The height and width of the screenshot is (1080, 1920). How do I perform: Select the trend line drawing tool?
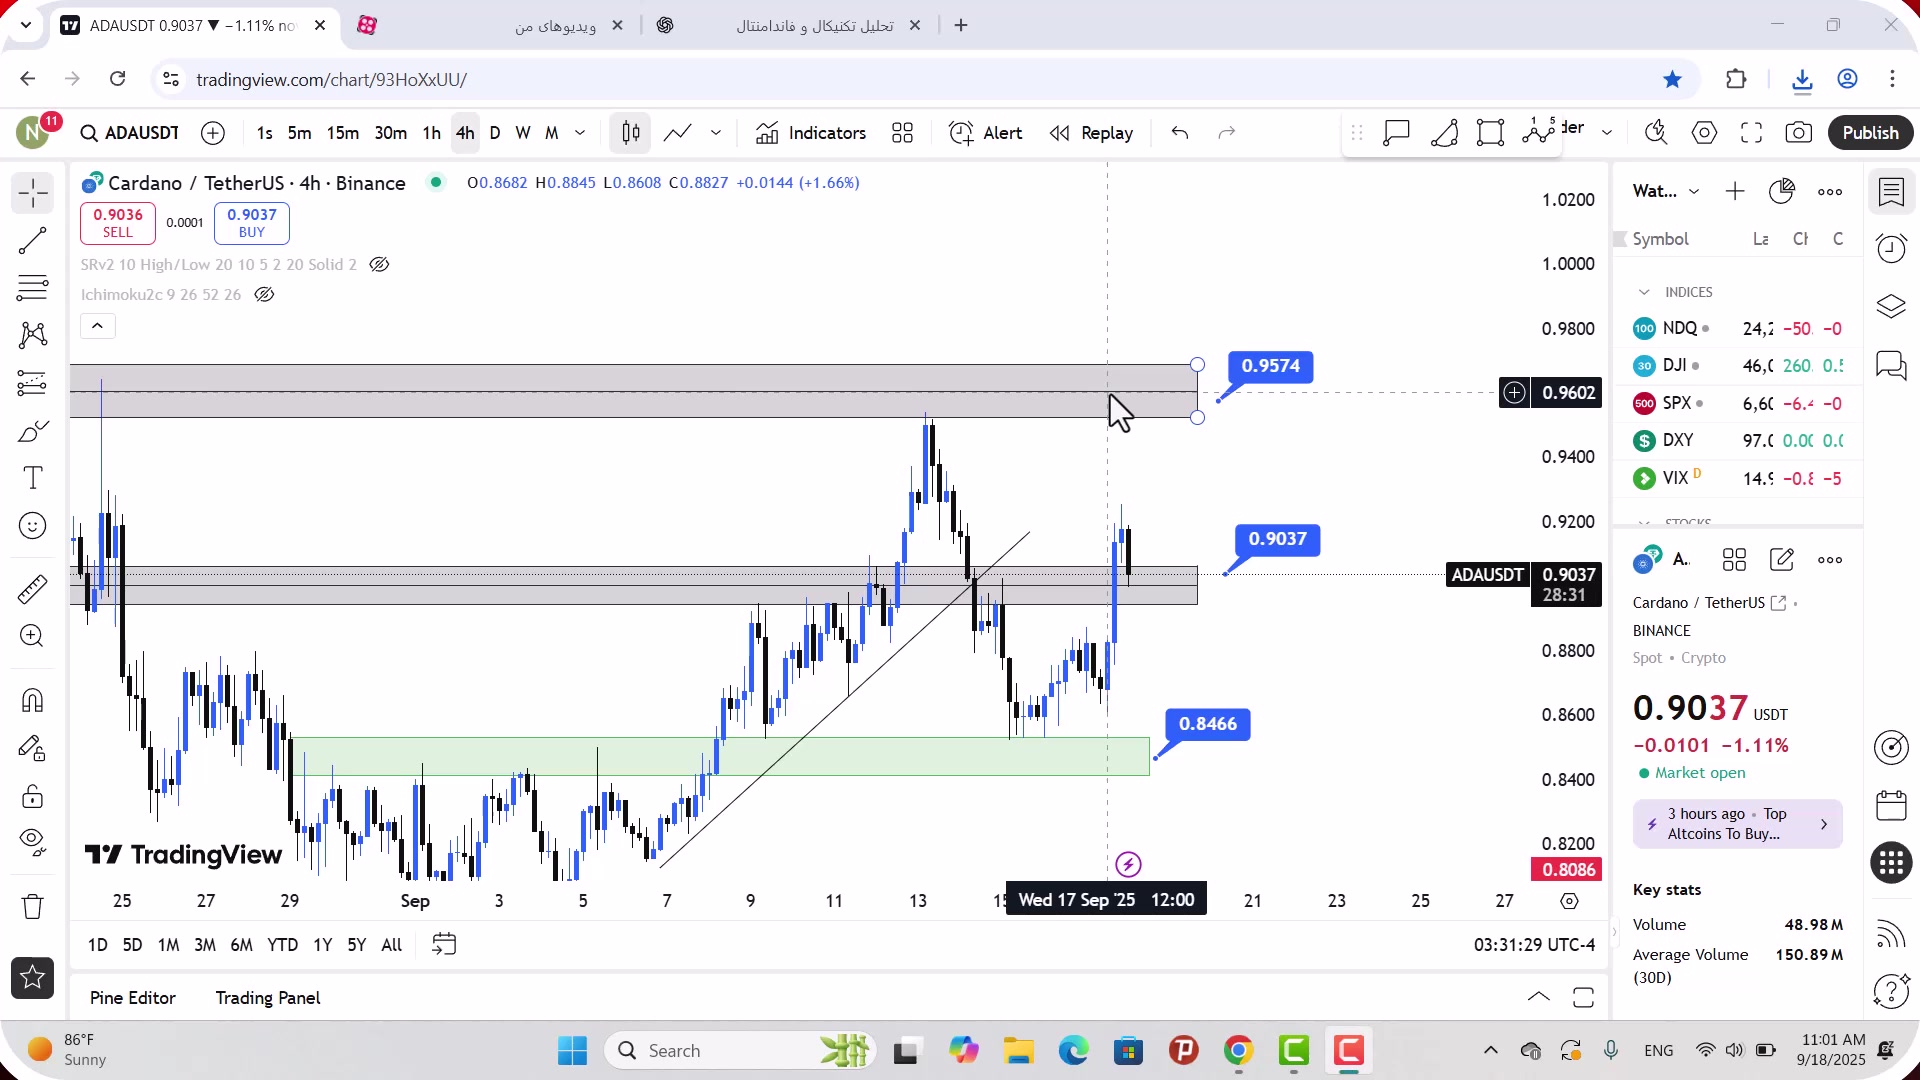click(32, 240)
